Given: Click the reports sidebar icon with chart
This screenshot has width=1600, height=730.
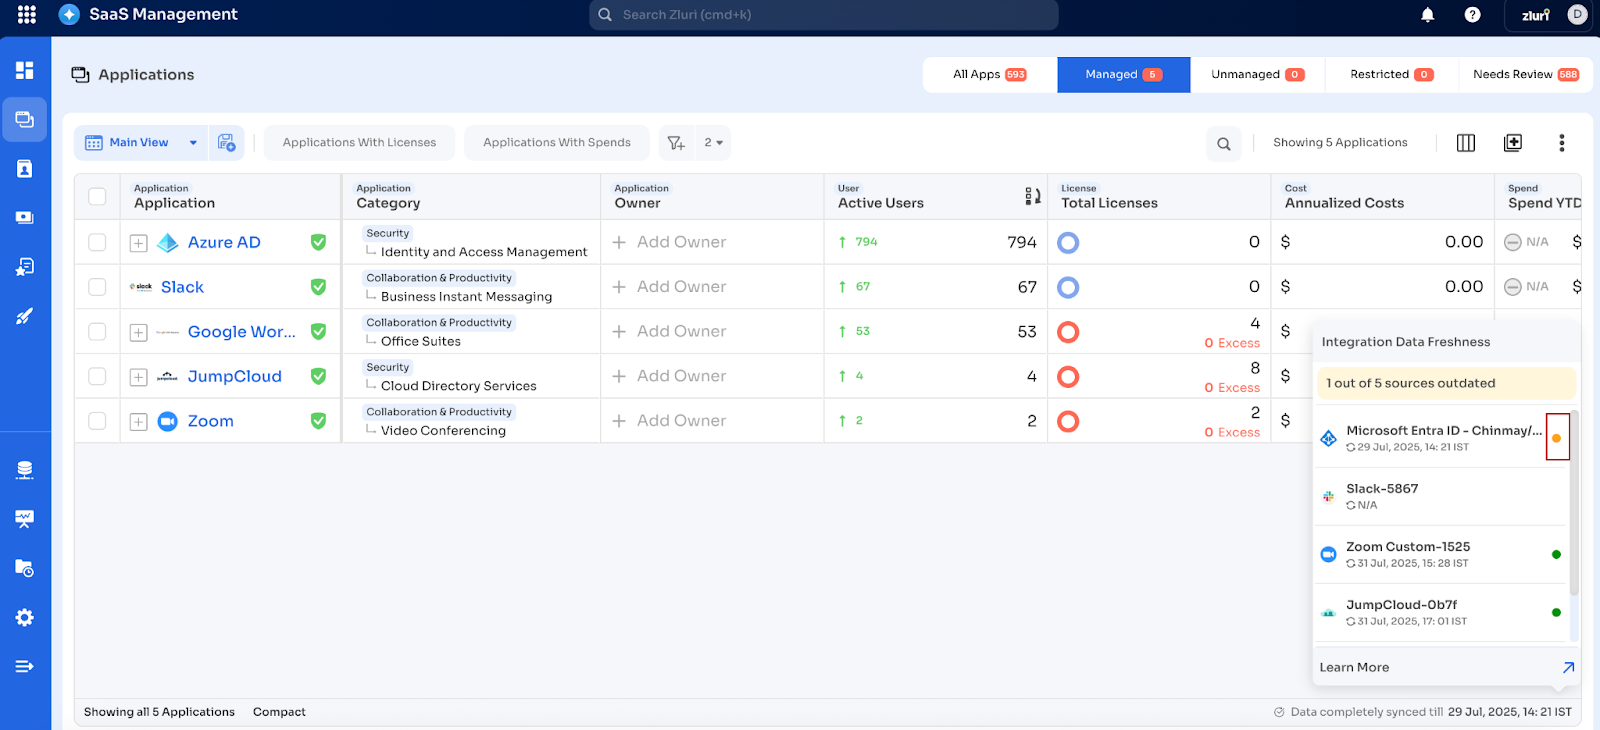Looking at the screenshot, I should tap(25, 519).
